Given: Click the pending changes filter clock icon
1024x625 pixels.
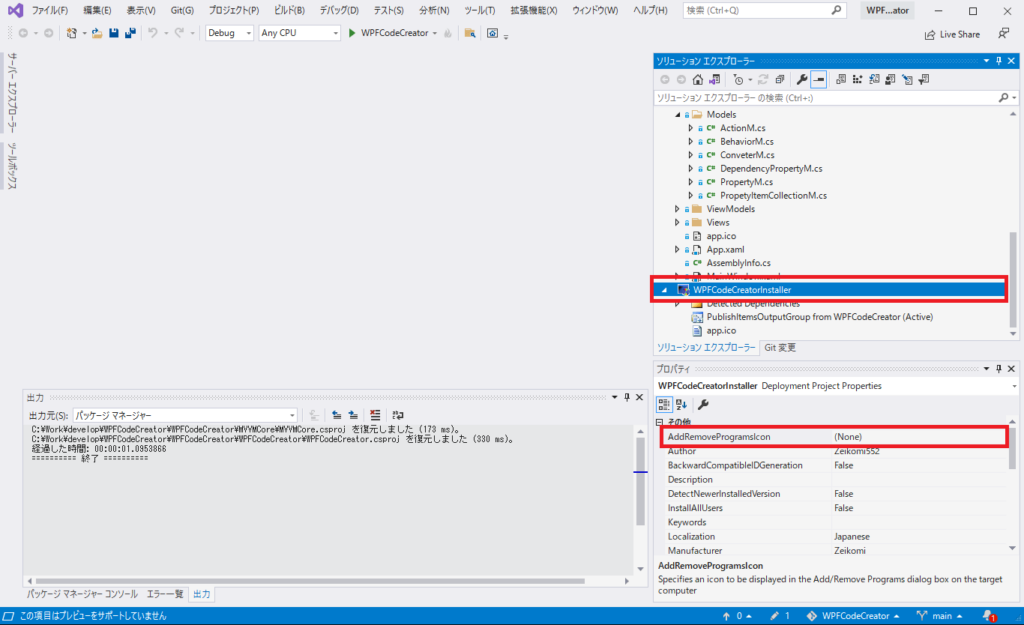Looking at the screenshot, I should pos(738,80).
